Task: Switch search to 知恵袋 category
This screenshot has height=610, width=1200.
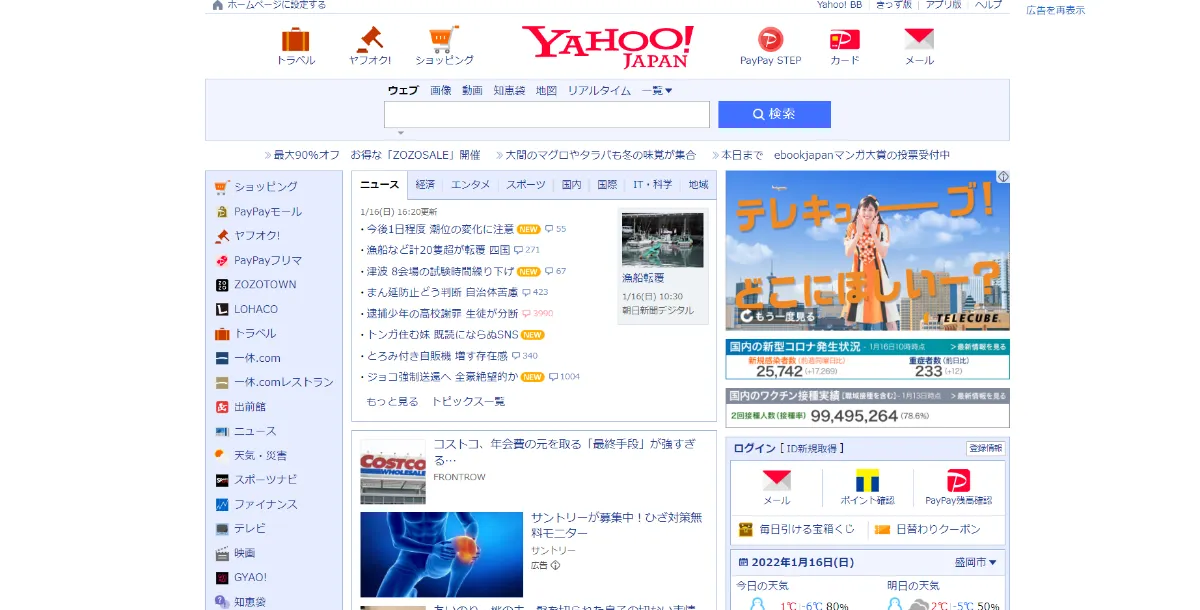Action: [x=509, y=90]
